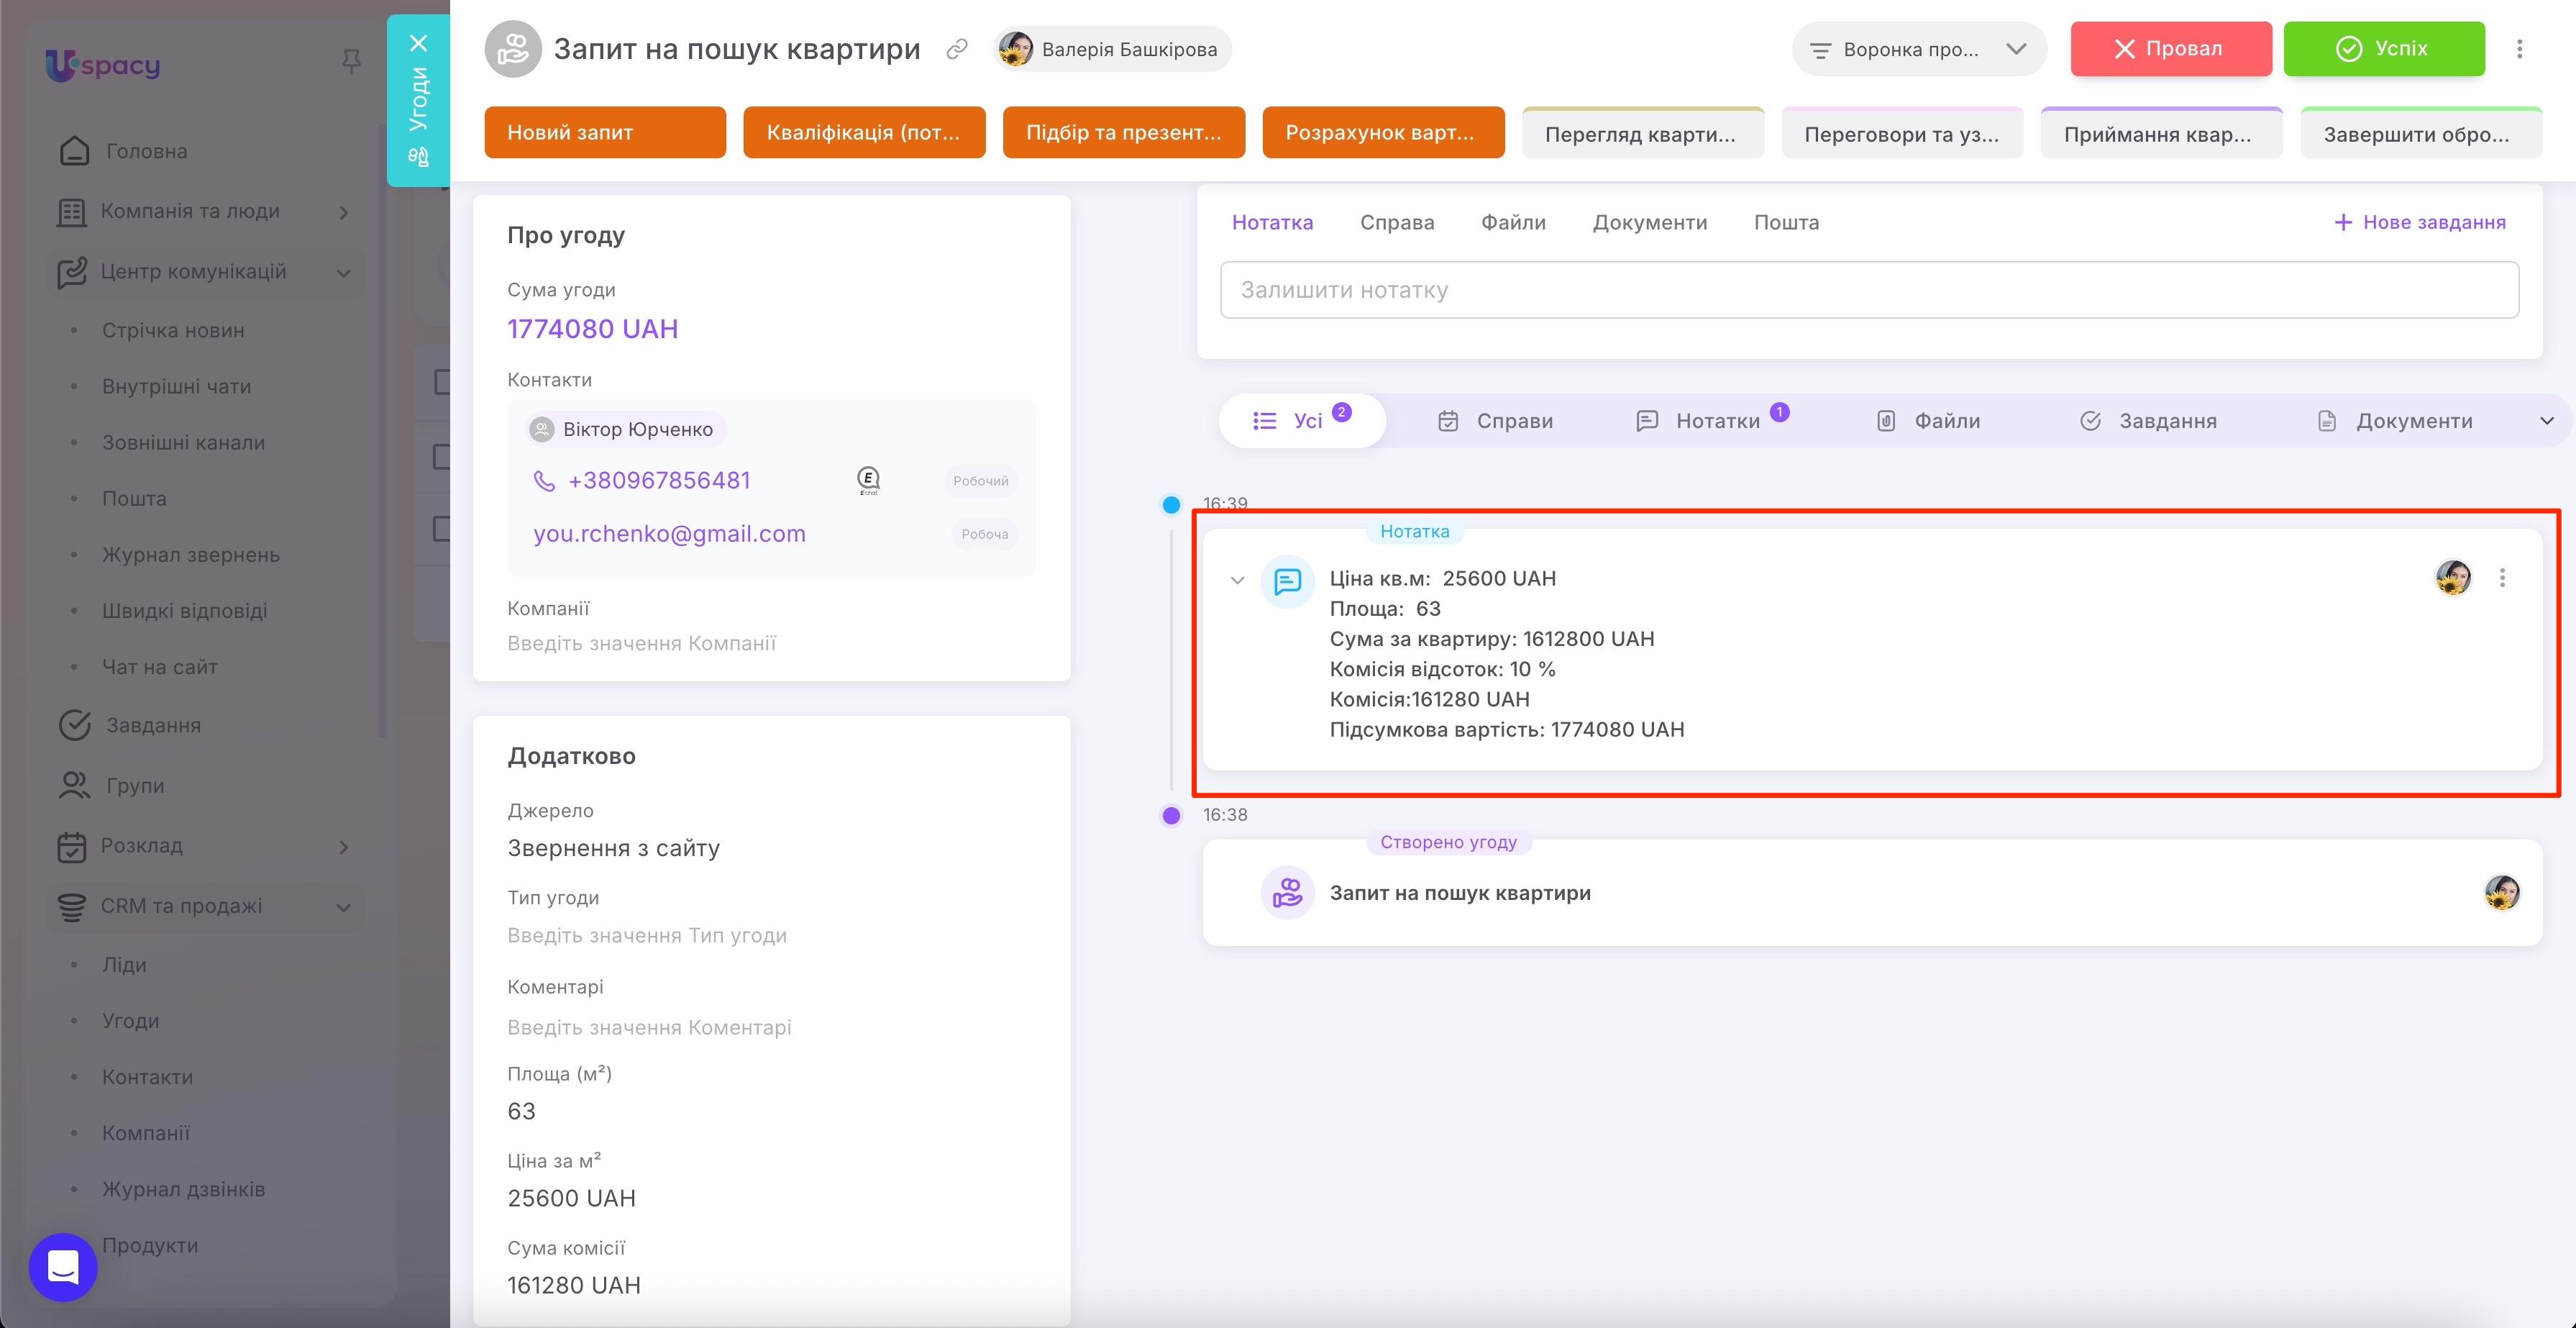Copy deal link via chain icon
This screenshot has width=2576, height=1328.
coord(957,49)
